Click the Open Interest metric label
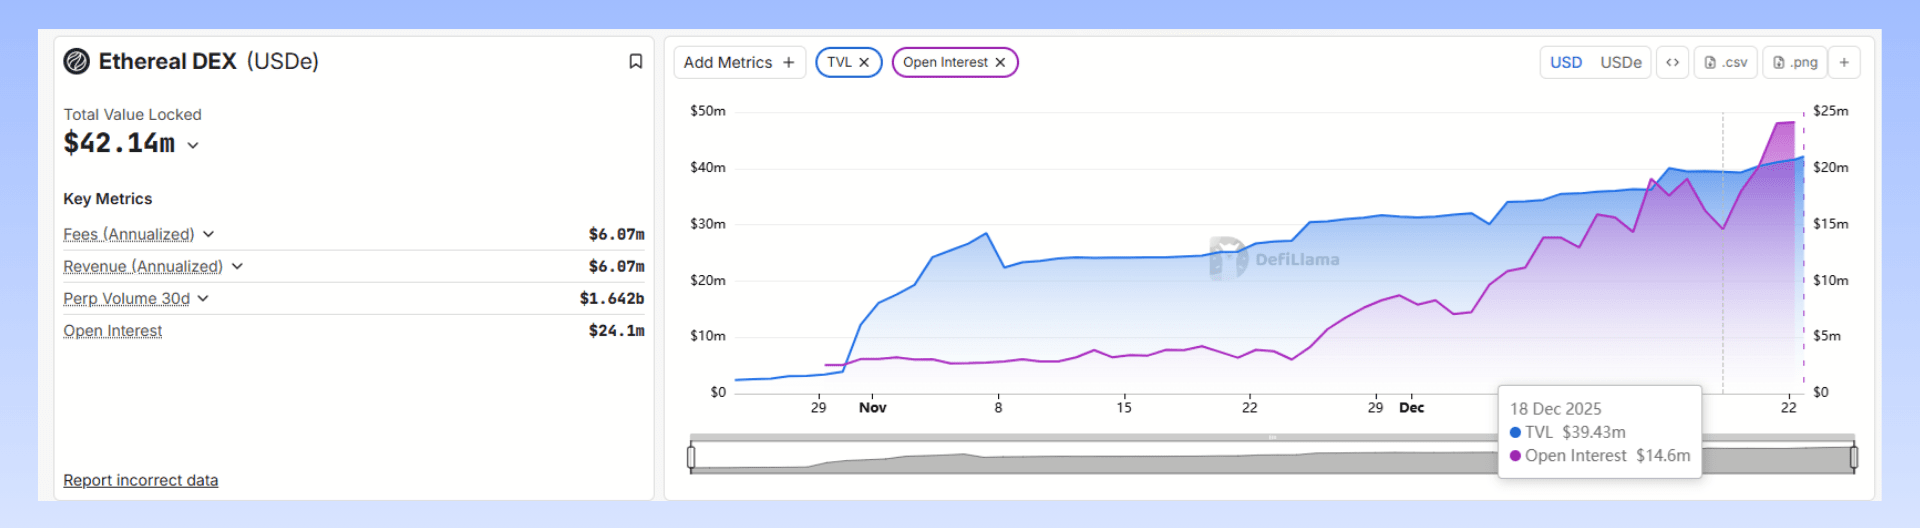The image size is (1920, 528). coord(113,330)
